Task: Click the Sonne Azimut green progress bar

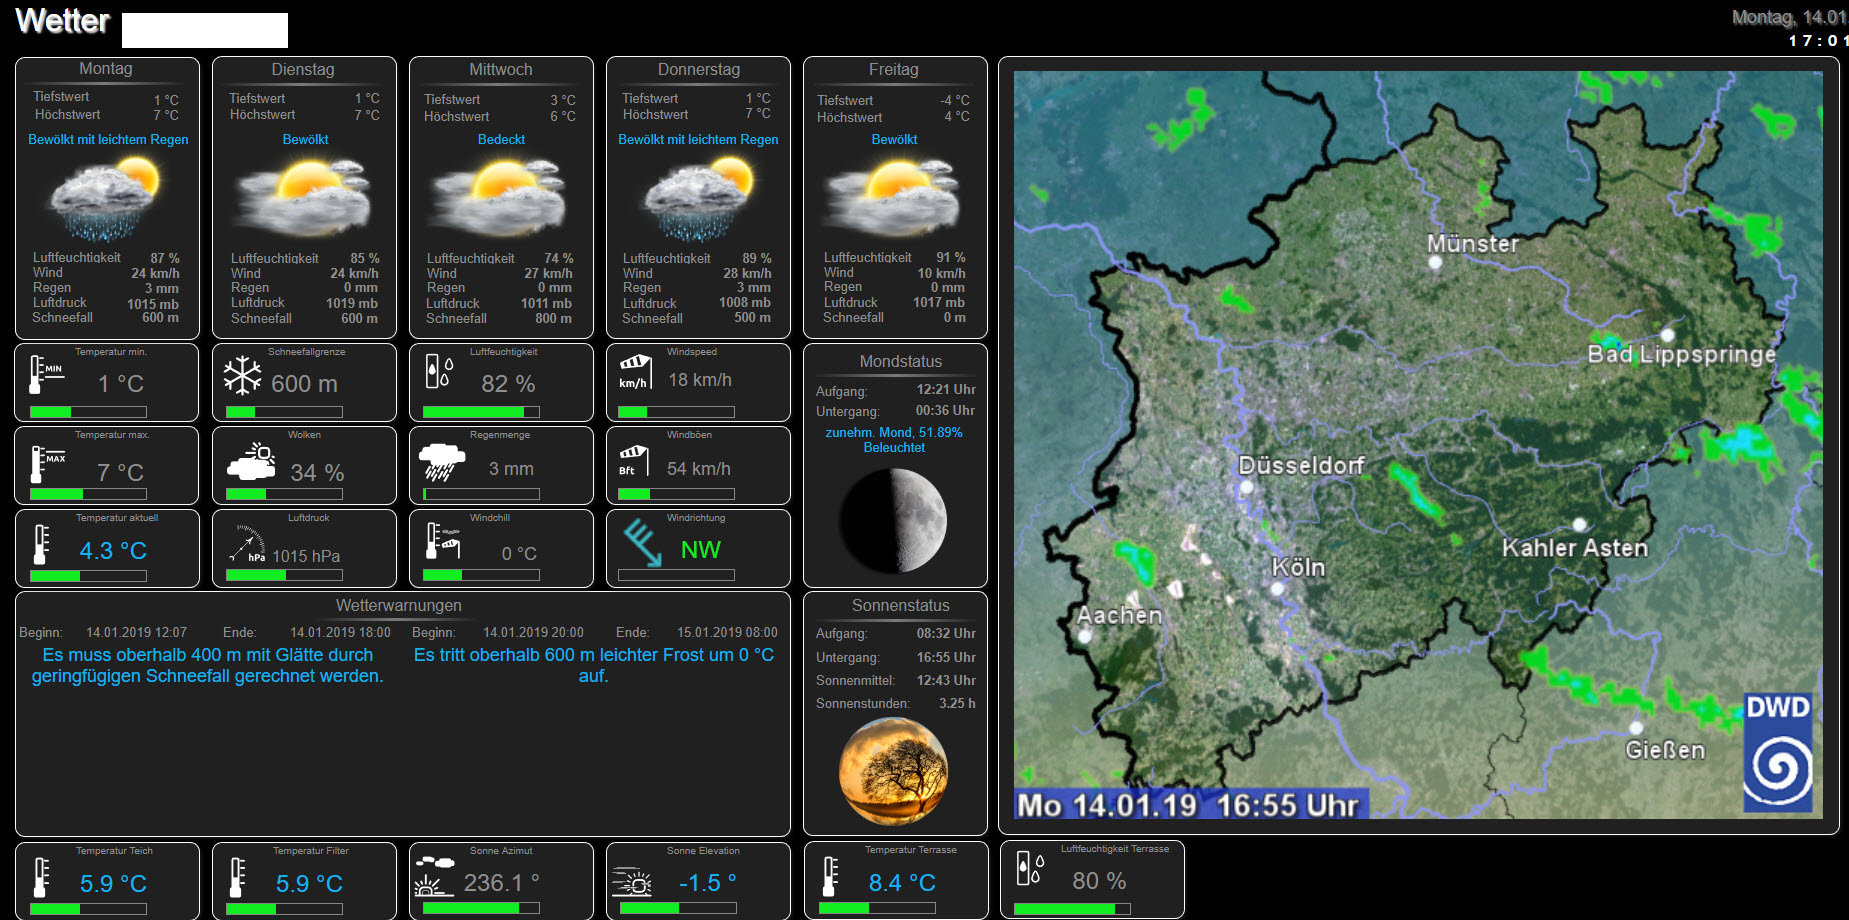Action: click(x=481, y=908)
